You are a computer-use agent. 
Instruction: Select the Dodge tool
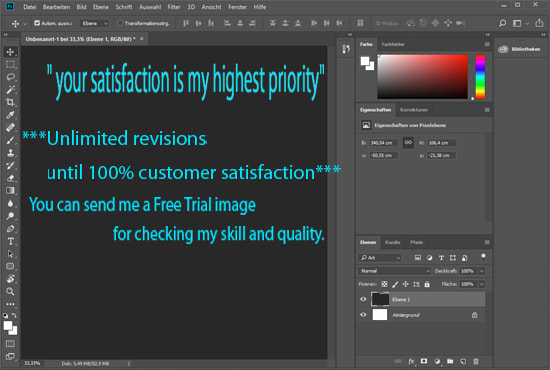pyautogui.click(x=10, y=216)
